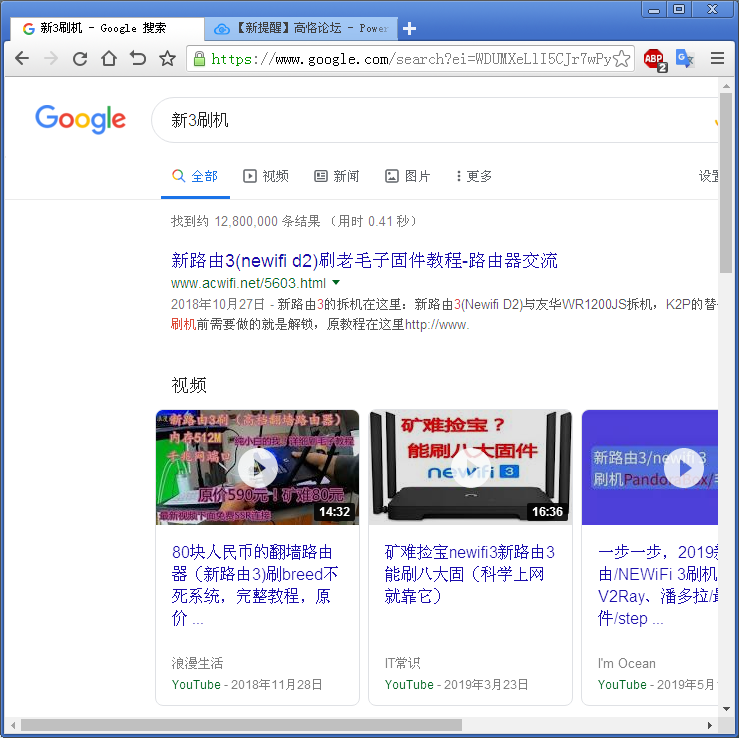Image resolution: width=739 pixels, height=738 pixels.
Task: Click the scroll left arrow
Action: [x=13, y=725]
